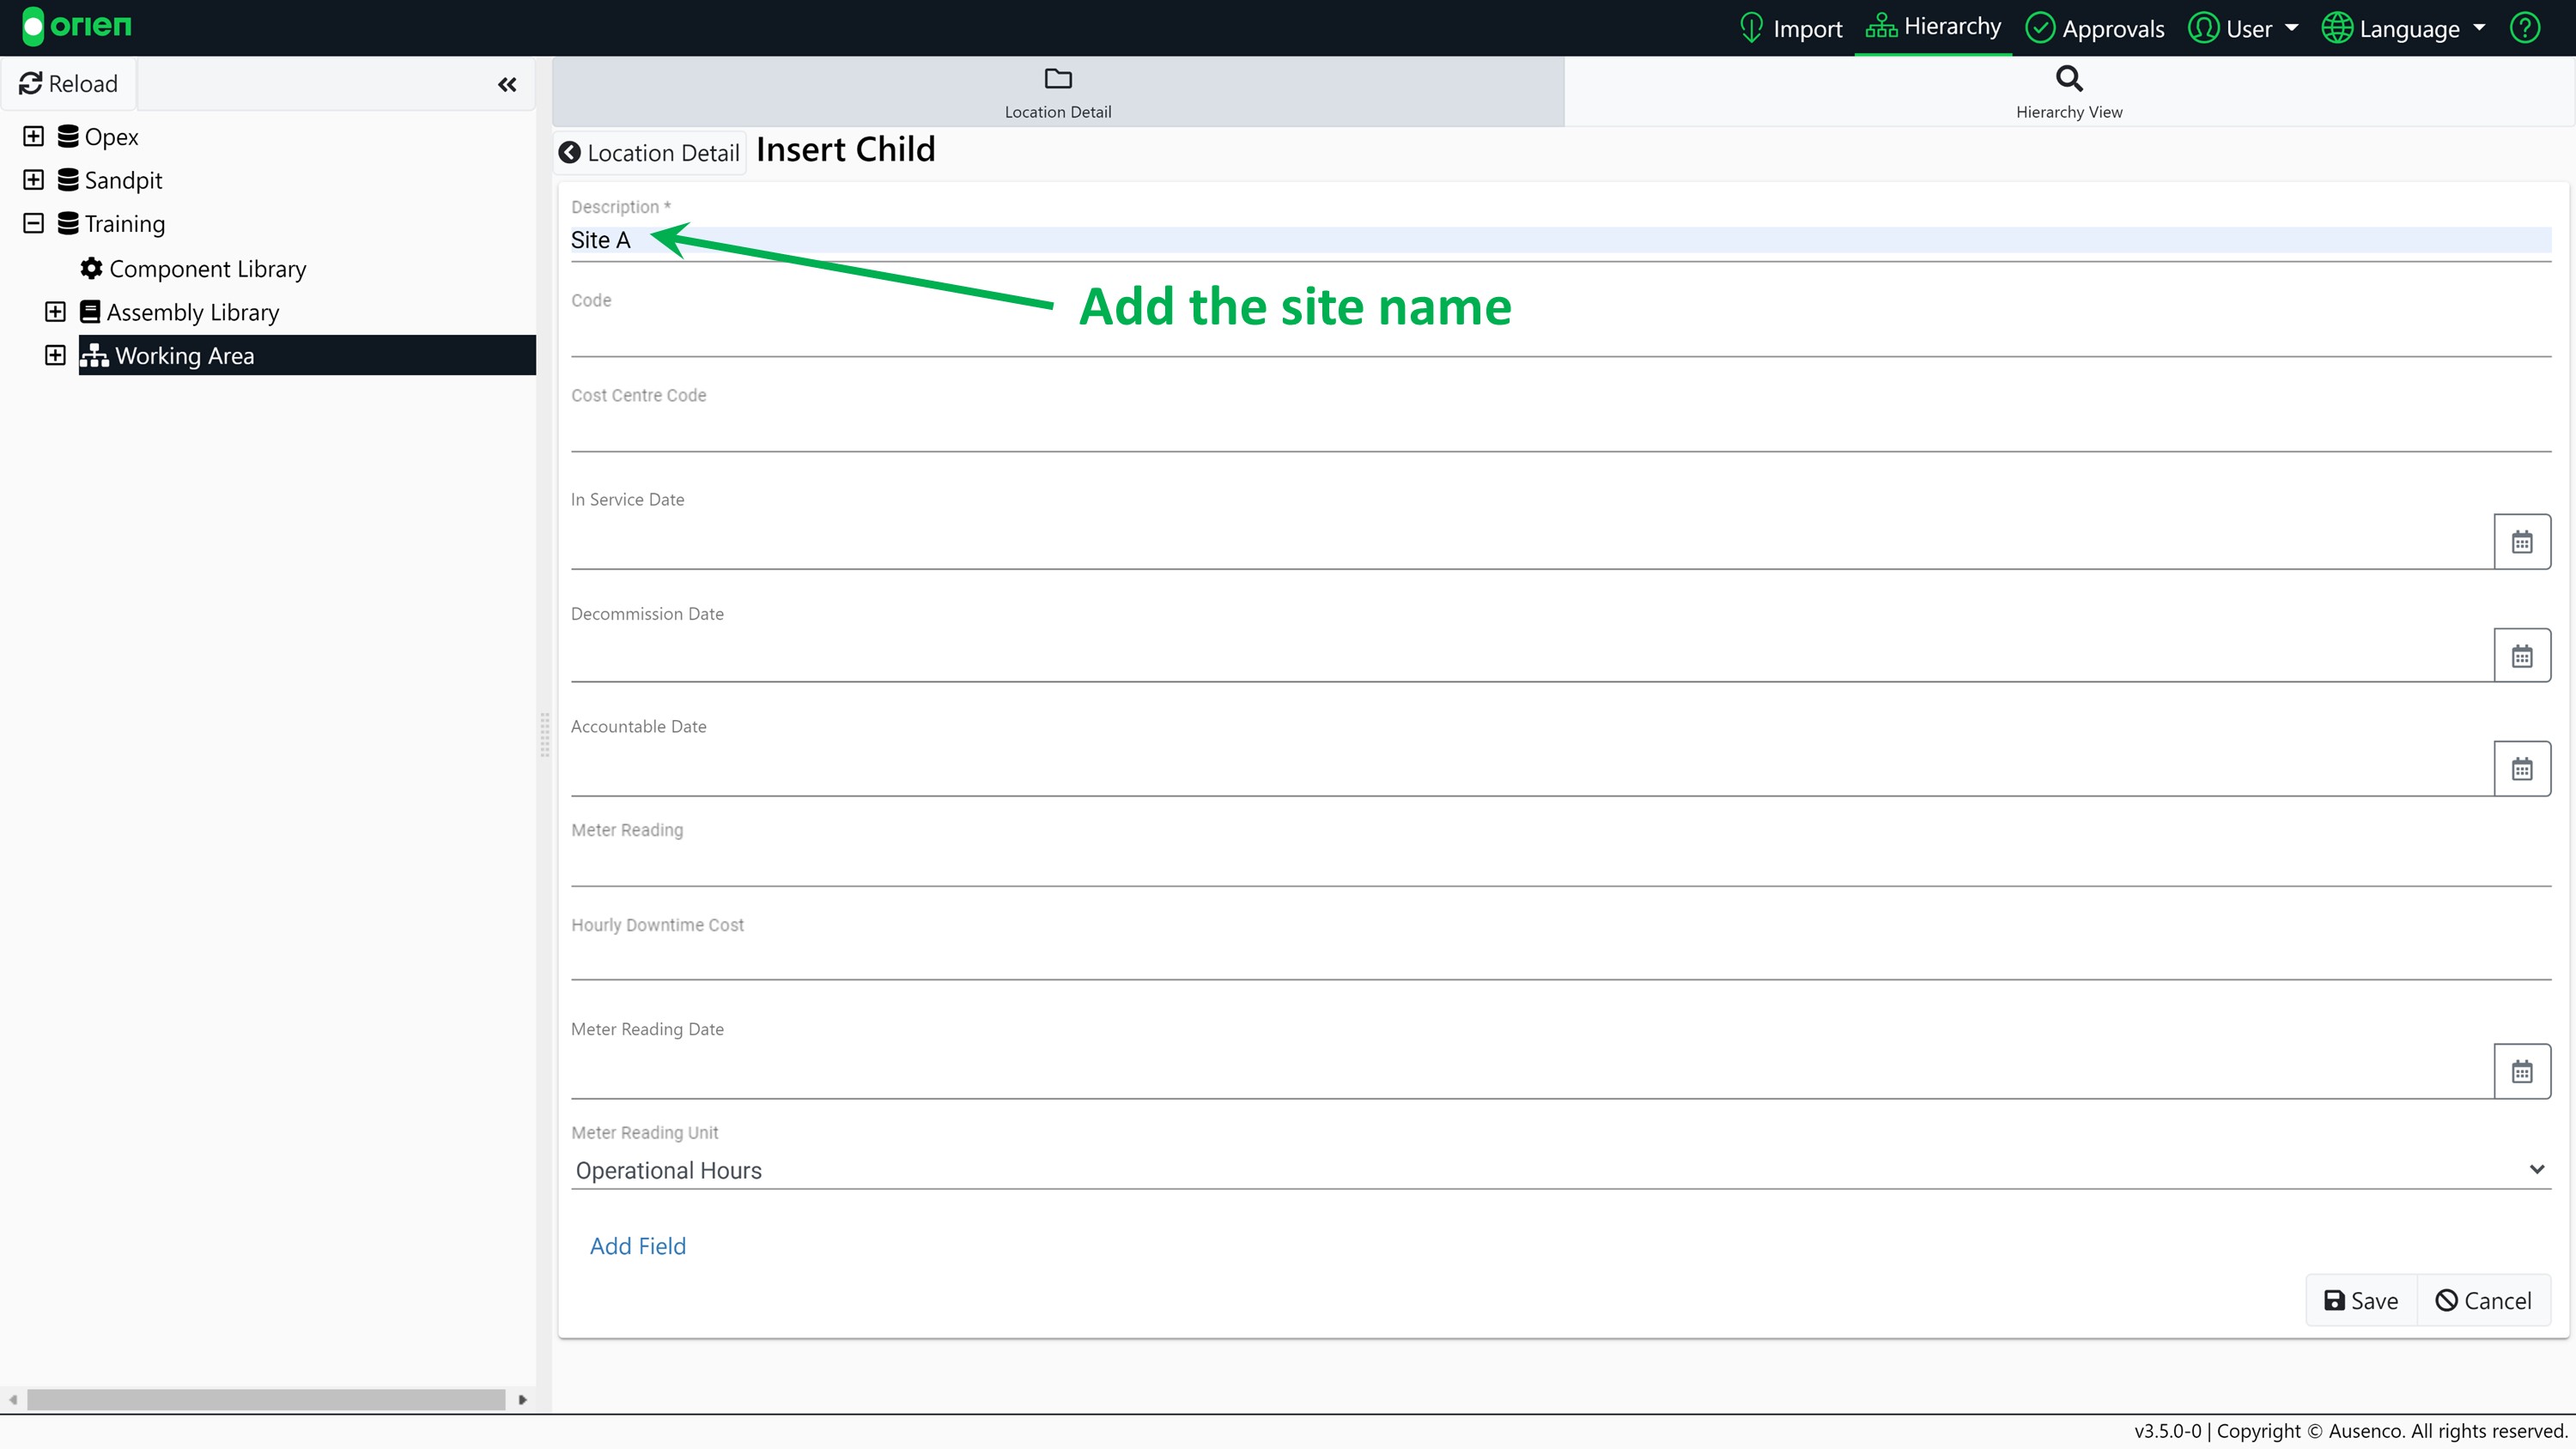
Task: Switch to the Location Detail tab
Action: pos(1058,92)
